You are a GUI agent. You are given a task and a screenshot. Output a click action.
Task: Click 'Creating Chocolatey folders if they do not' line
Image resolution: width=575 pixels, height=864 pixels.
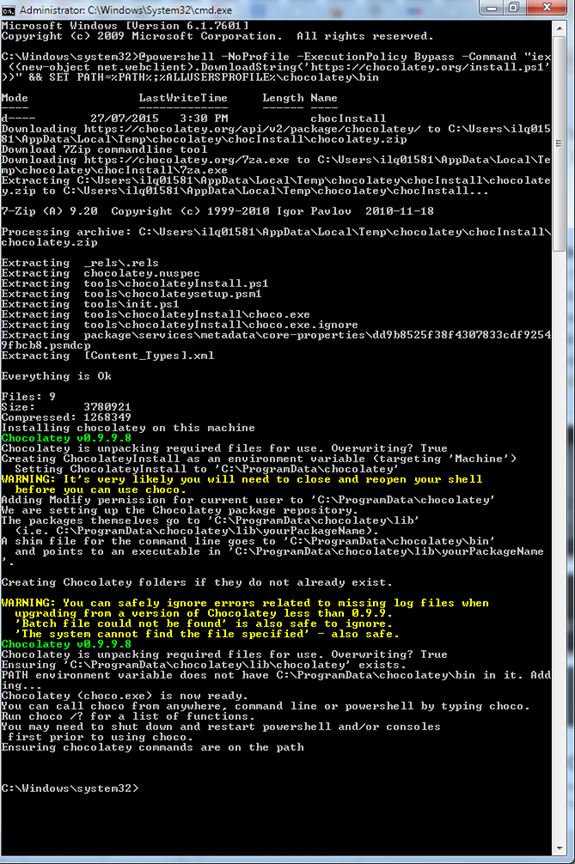tap(197, 582)
